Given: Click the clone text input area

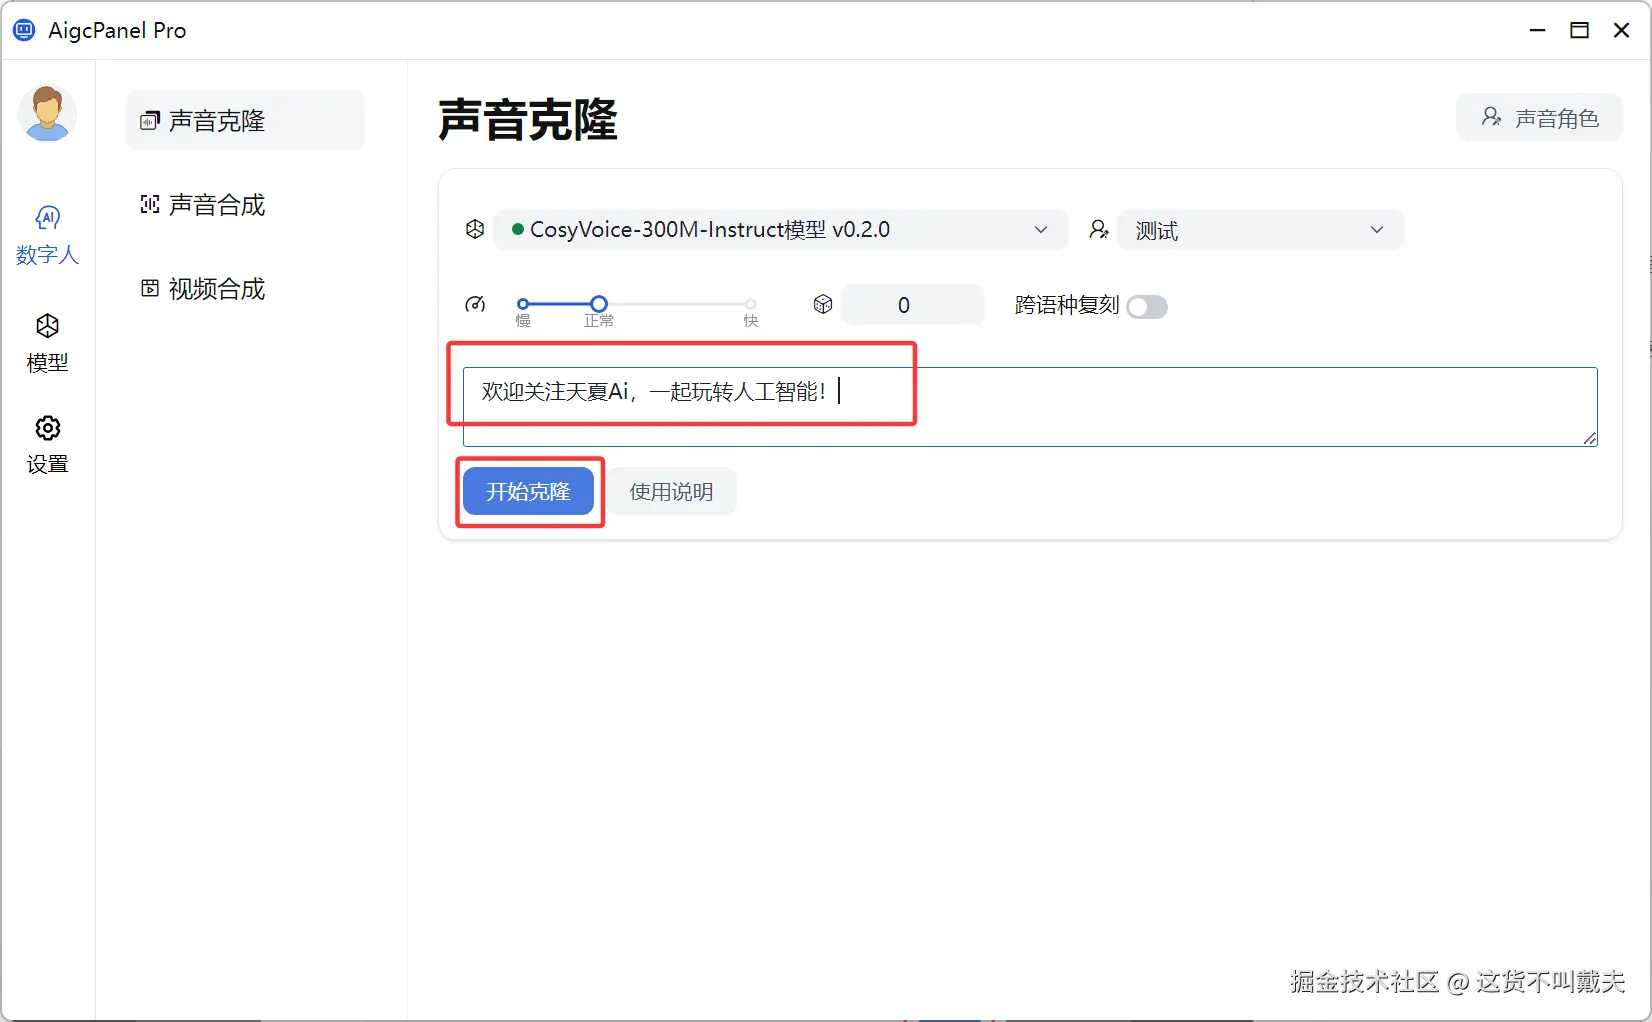Looking at the screenshot, I should pyautogui.click(x=1030, y=406).
